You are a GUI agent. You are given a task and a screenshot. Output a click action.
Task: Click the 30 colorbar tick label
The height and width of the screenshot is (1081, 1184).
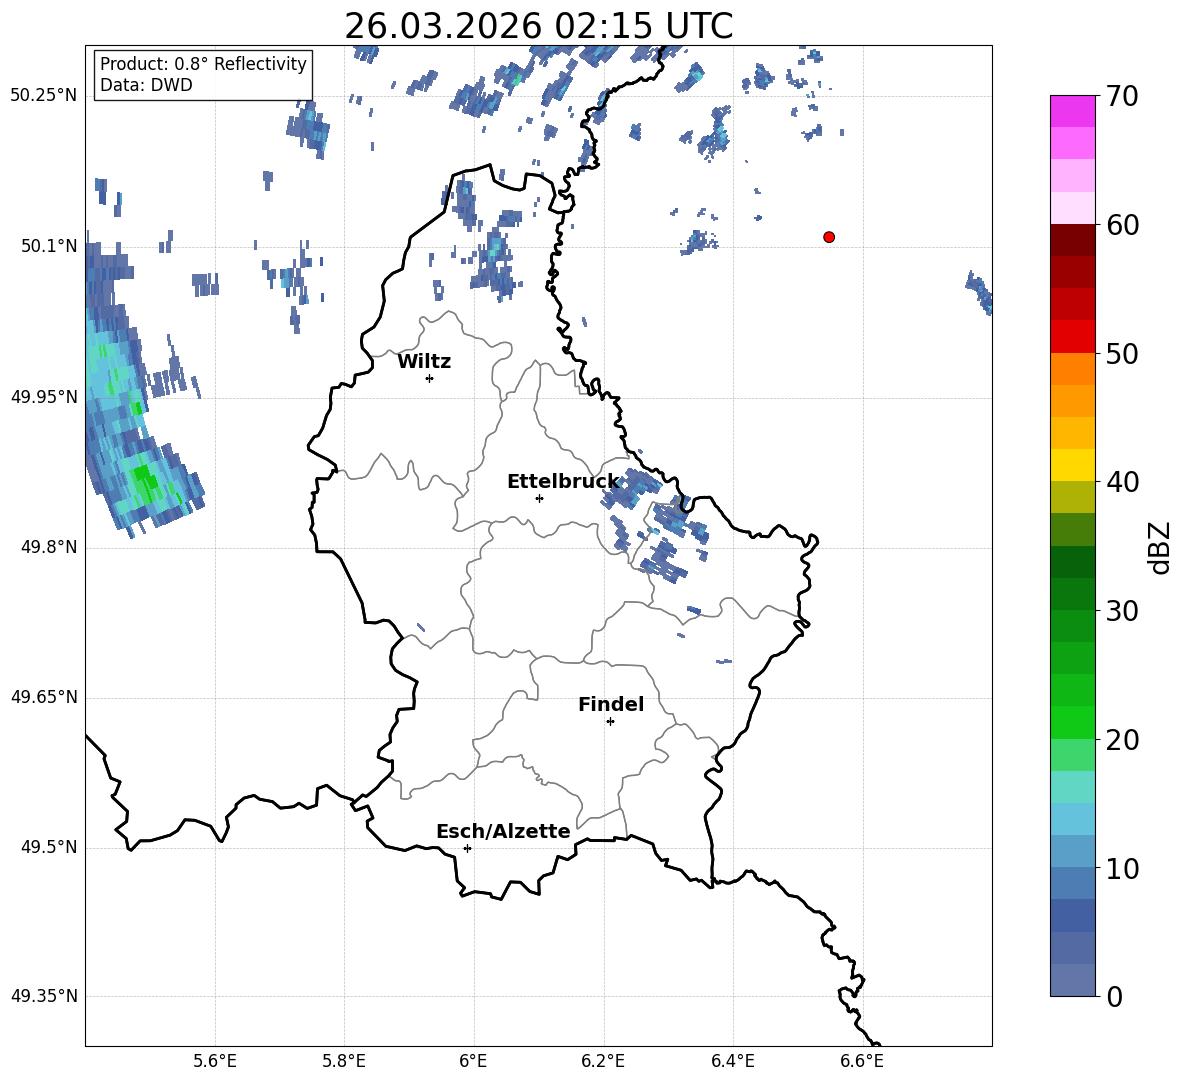tap(1122, 611)
